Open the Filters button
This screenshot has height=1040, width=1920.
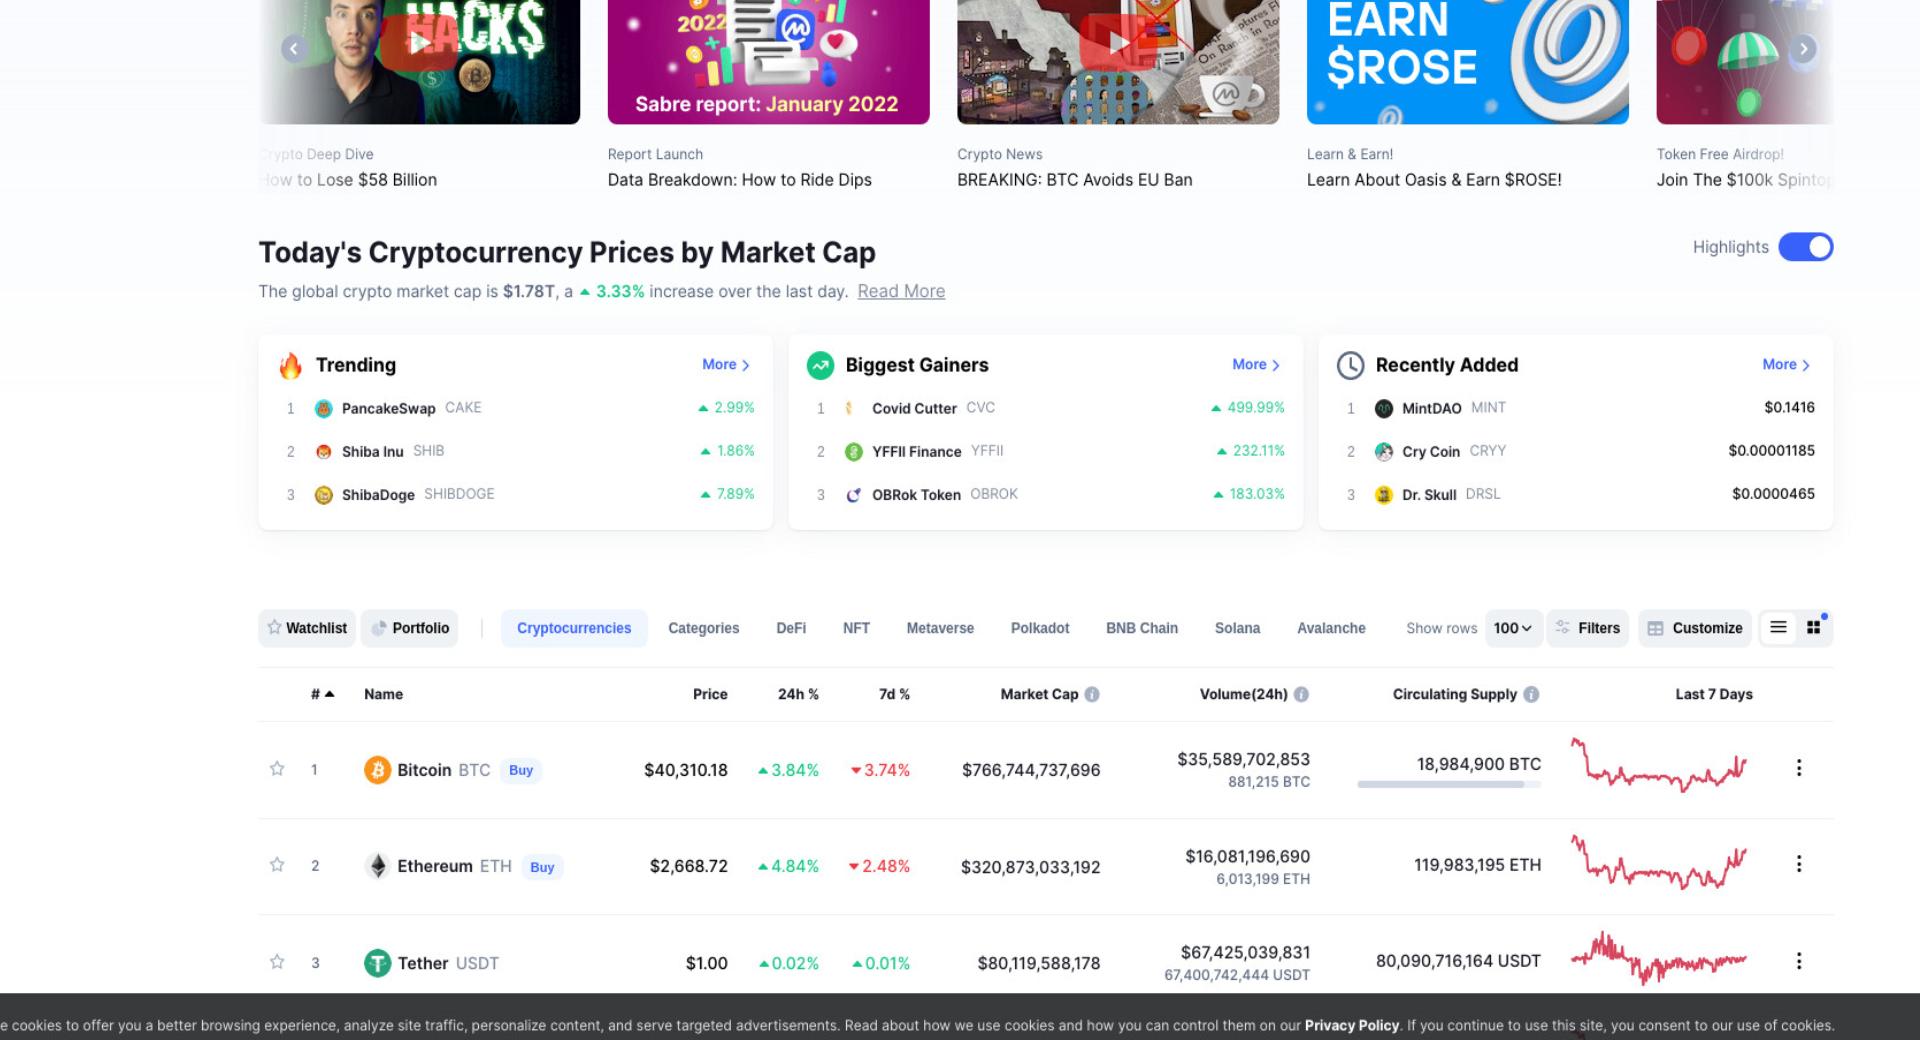pyautogui.click(x=1588, y=628)
